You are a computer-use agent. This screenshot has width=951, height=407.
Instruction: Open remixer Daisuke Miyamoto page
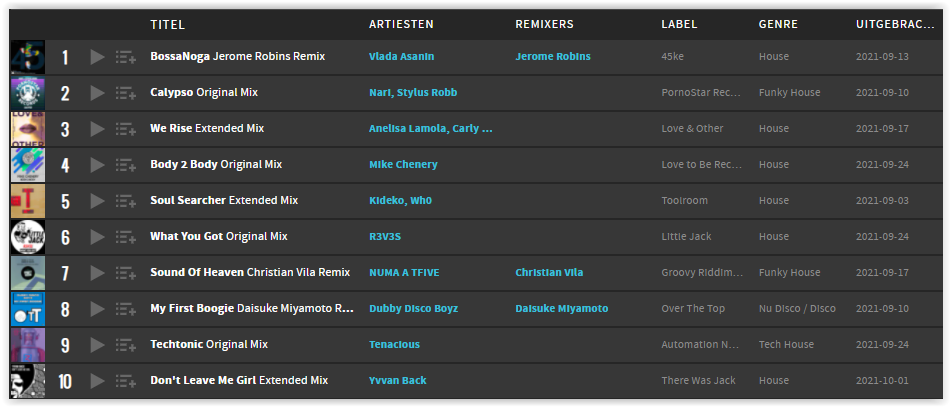(562, 309)
